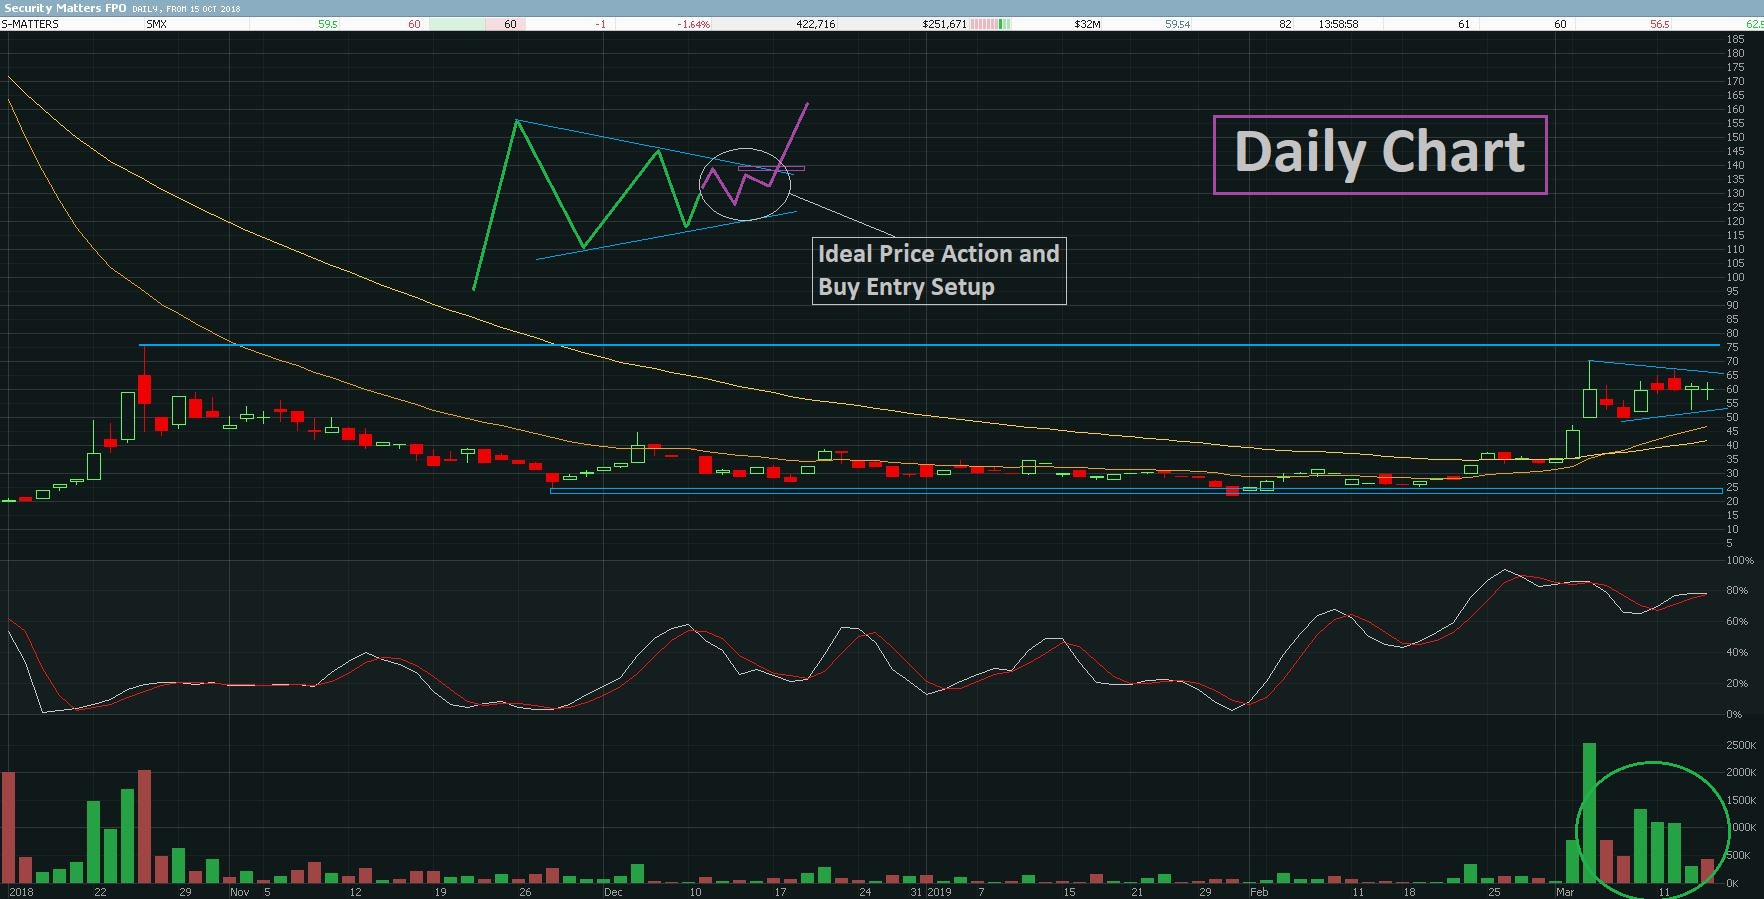
Task: Click the 100 label on price axis
Action: point(1735,277)
